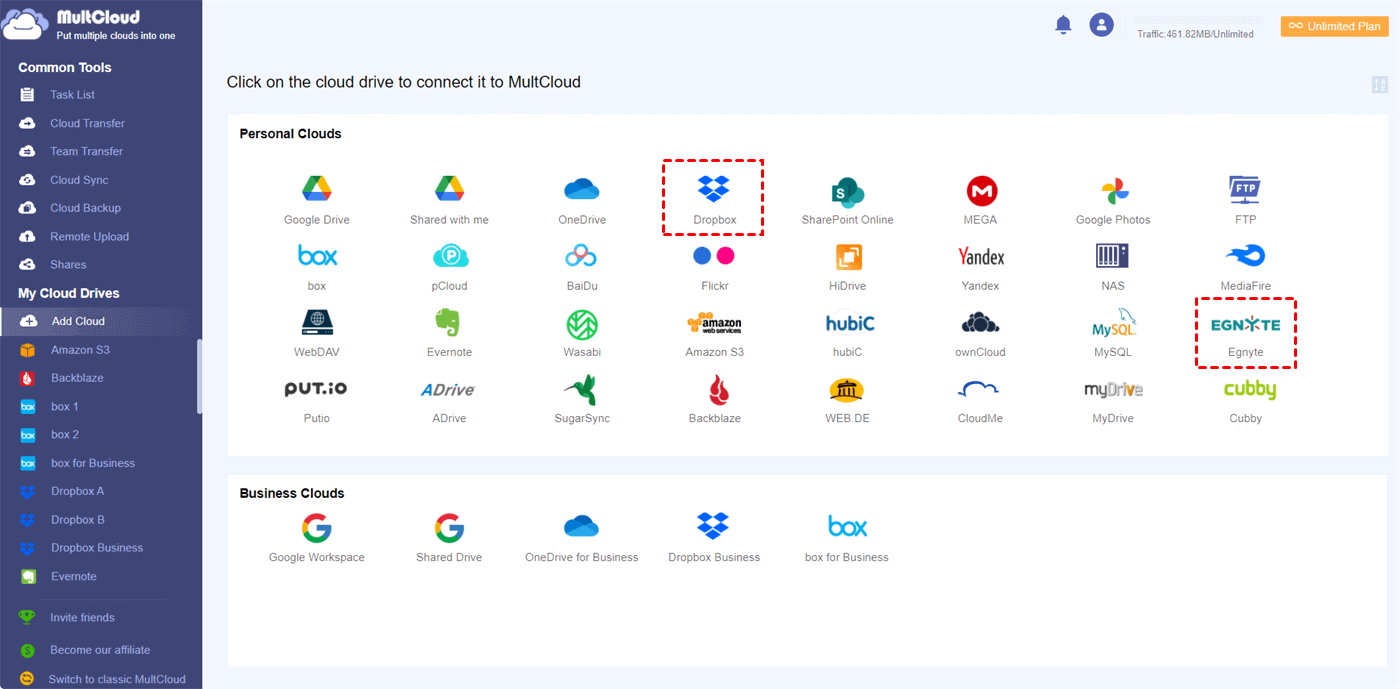Connect Google Photos

click(1113, 200)
